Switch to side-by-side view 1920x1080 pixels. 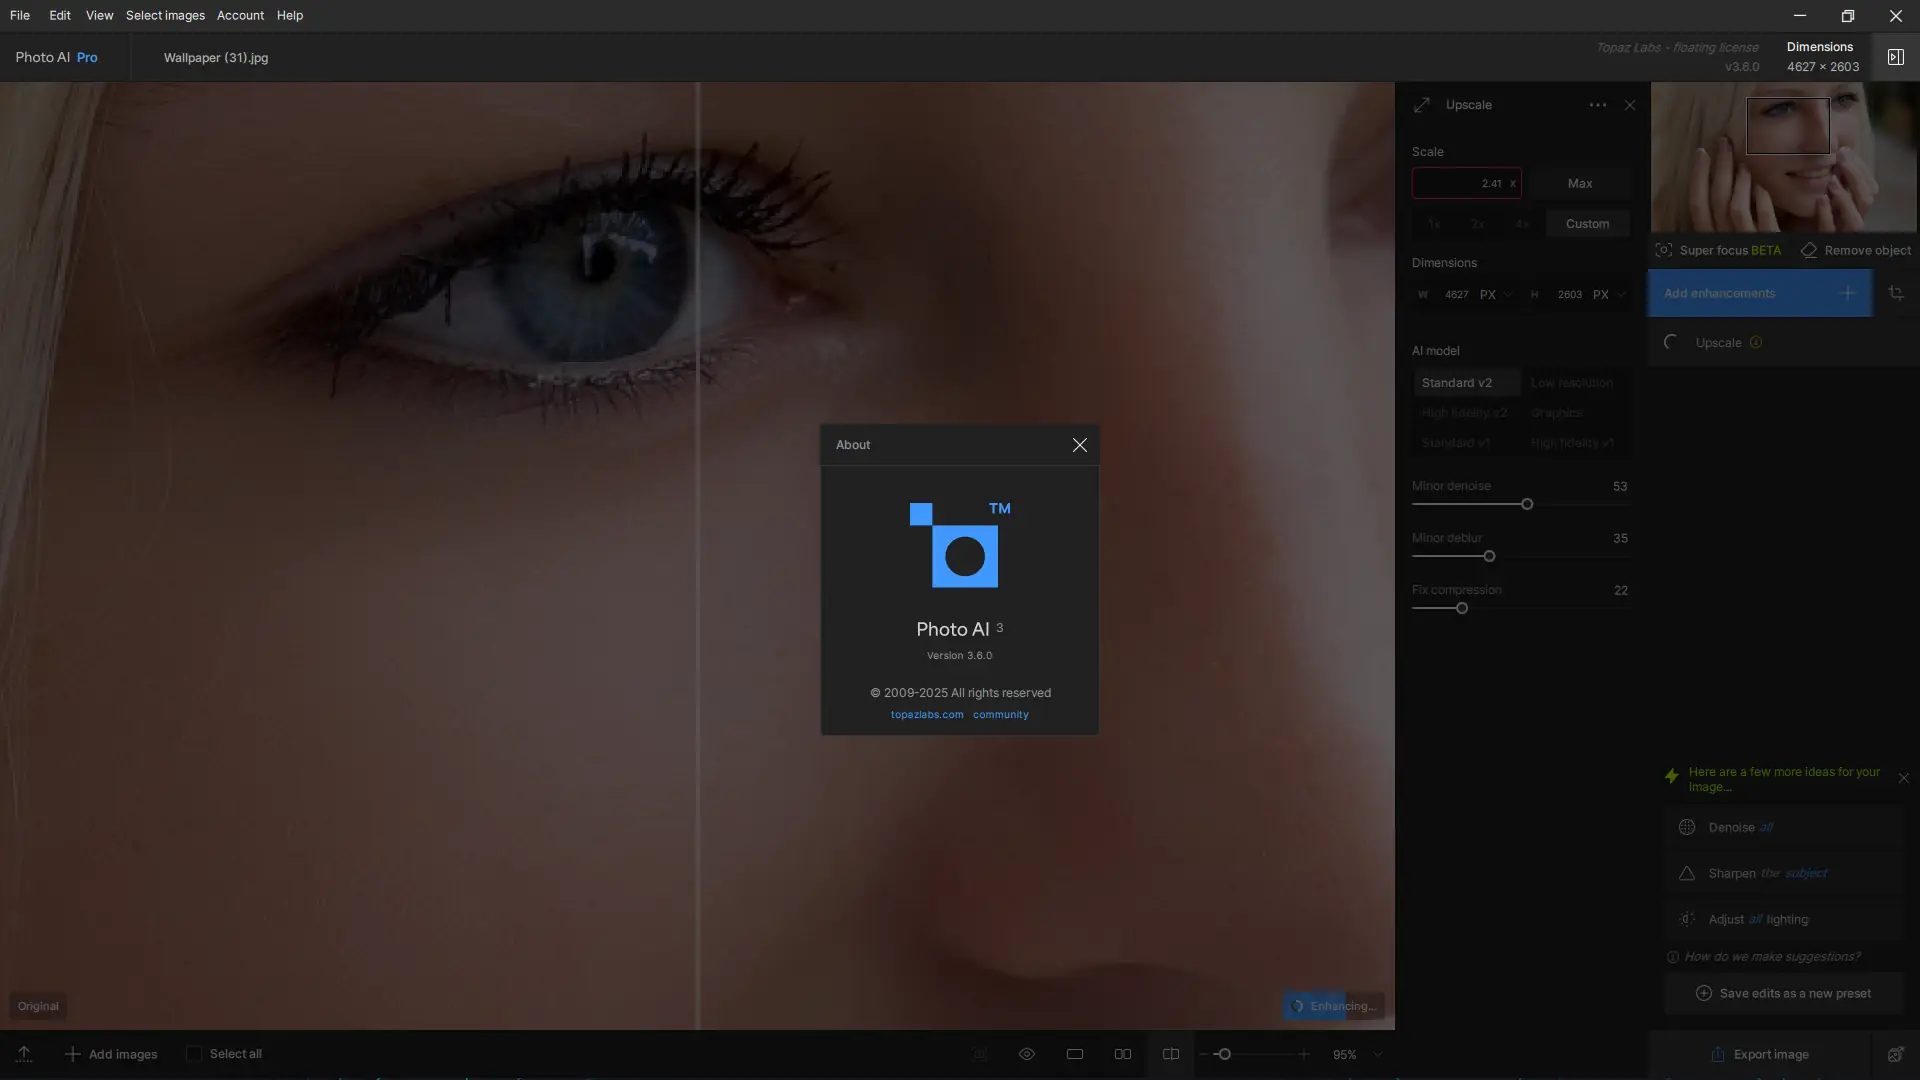pyautogui.click(x=1123, y=1054)
